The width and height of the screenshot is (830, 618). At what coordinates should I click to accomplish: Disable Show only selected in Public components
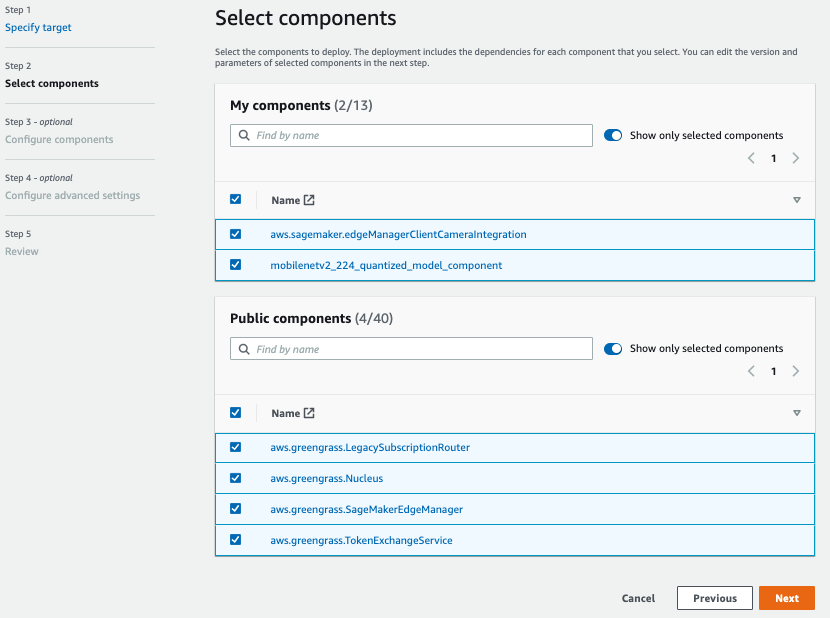[613, 348]
